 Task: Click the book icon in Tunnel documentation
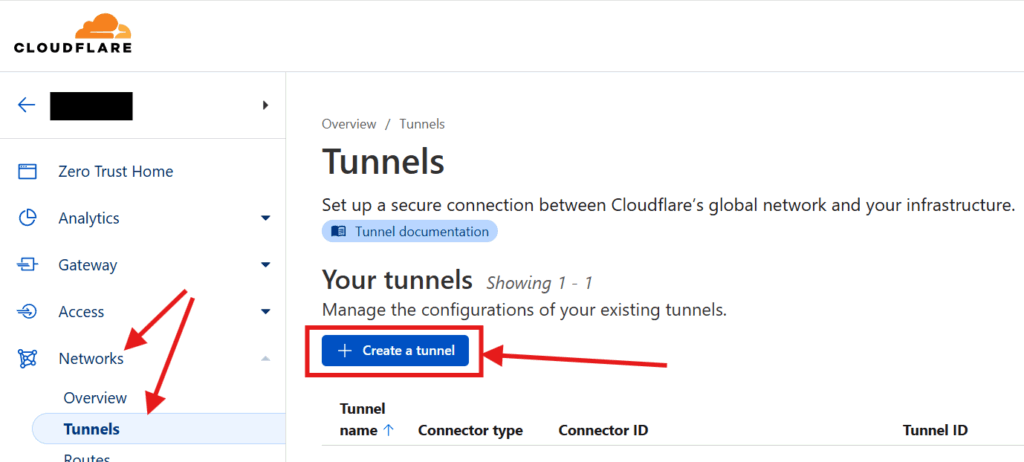[x=338, y=231]
